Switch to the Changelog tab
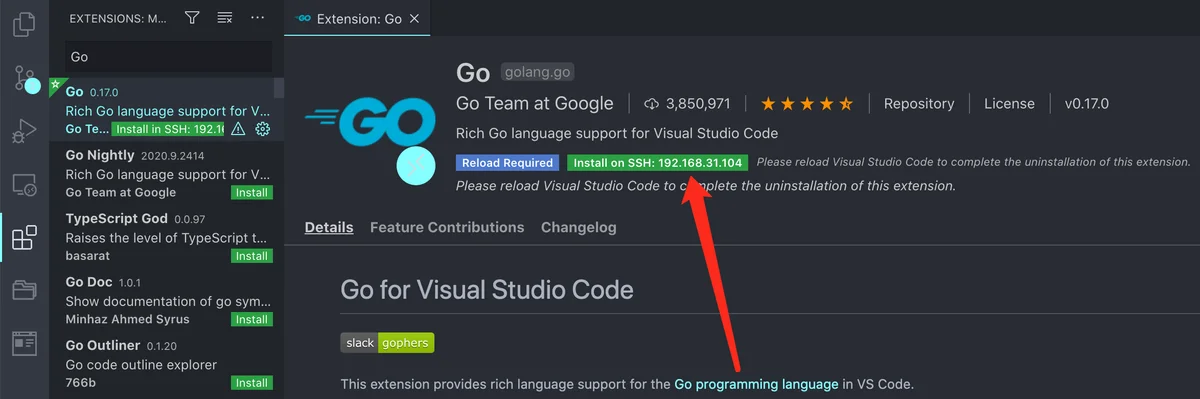This screenshot has height=399, width=1200. (x=579, y=227)
